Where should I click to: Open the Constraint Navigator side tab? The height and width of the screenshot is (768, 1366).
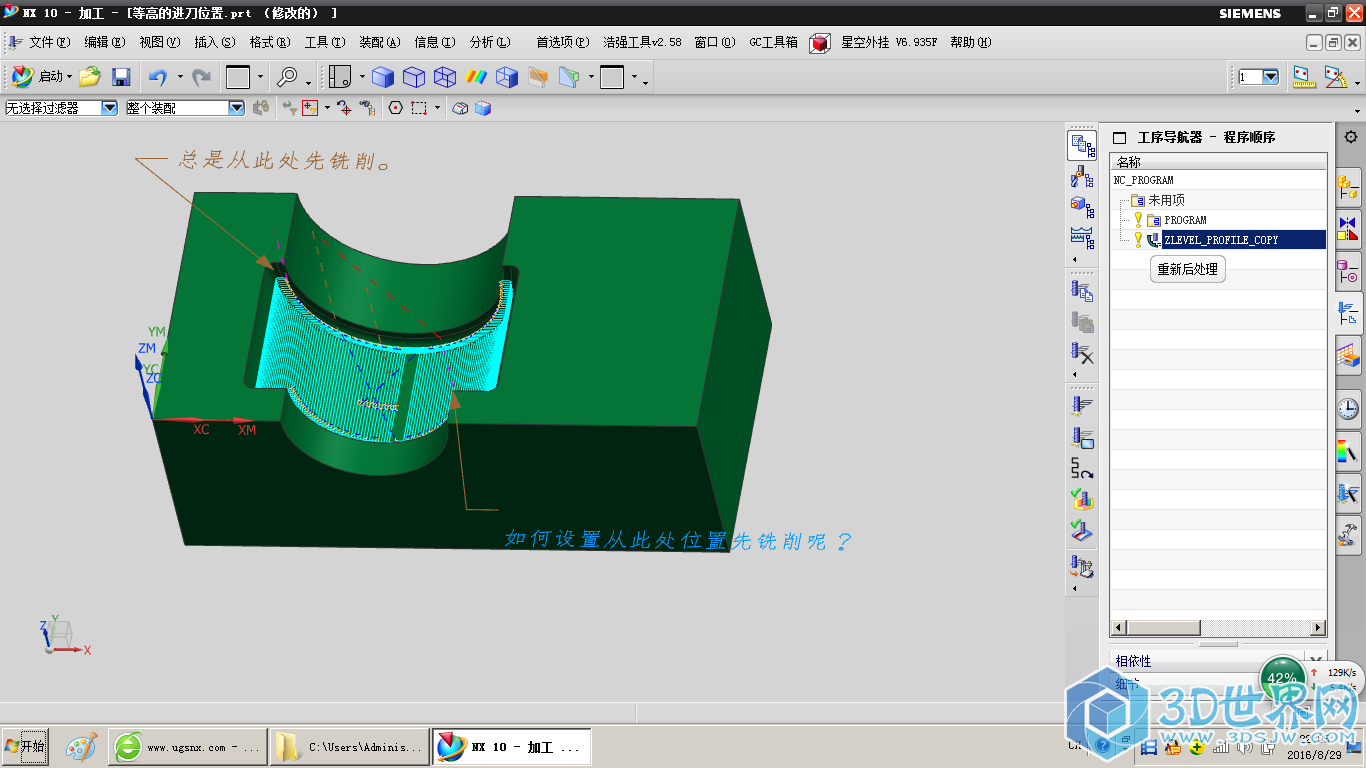pyautogui.click(x=1348, y=228)
